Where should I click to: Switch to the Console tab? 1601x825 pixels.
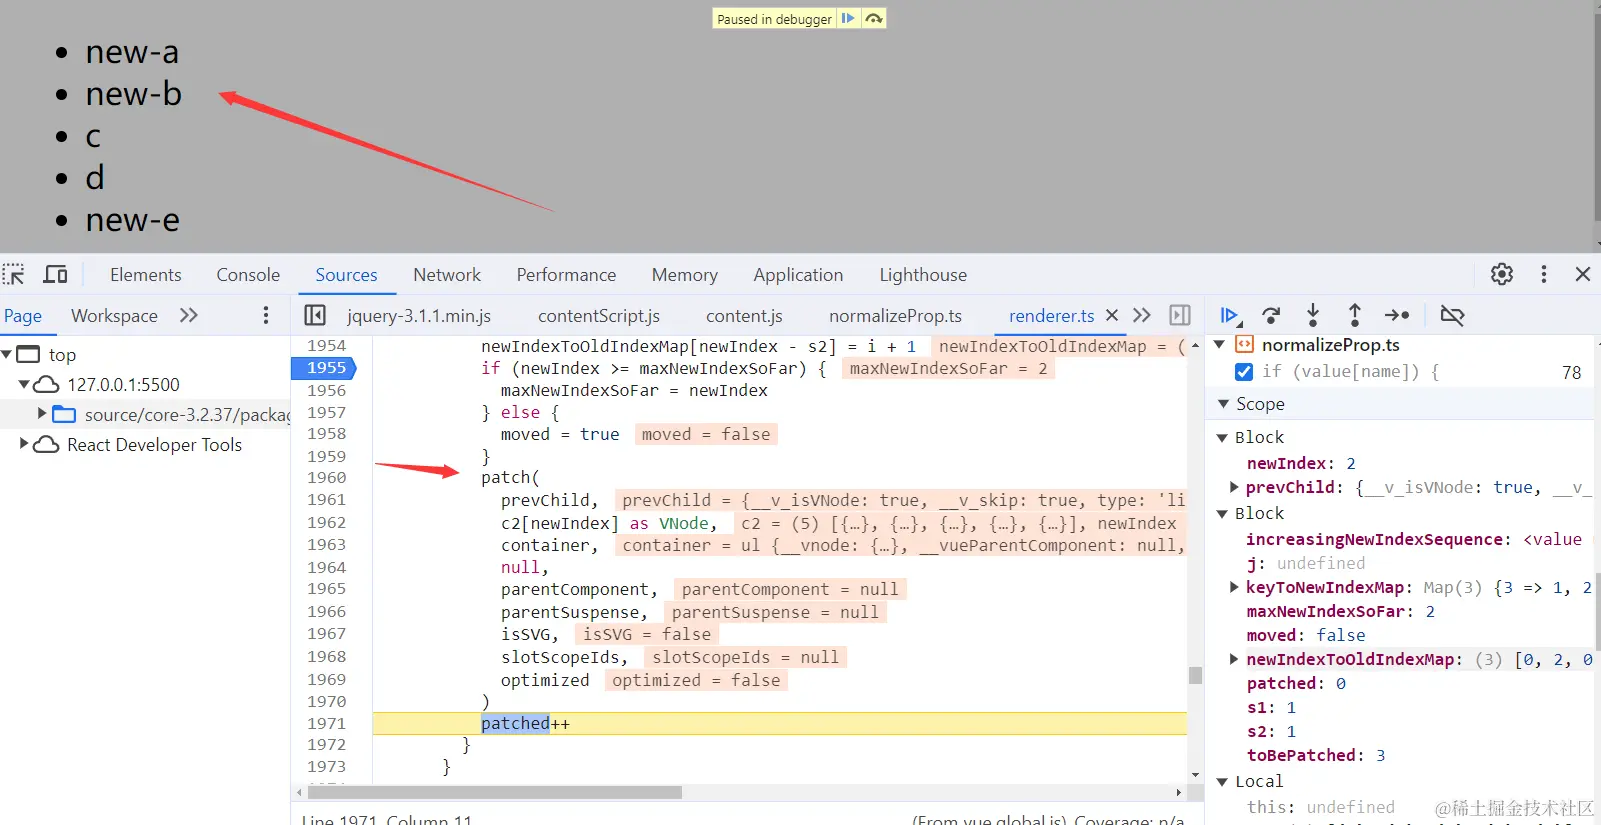tap(248, 274)
